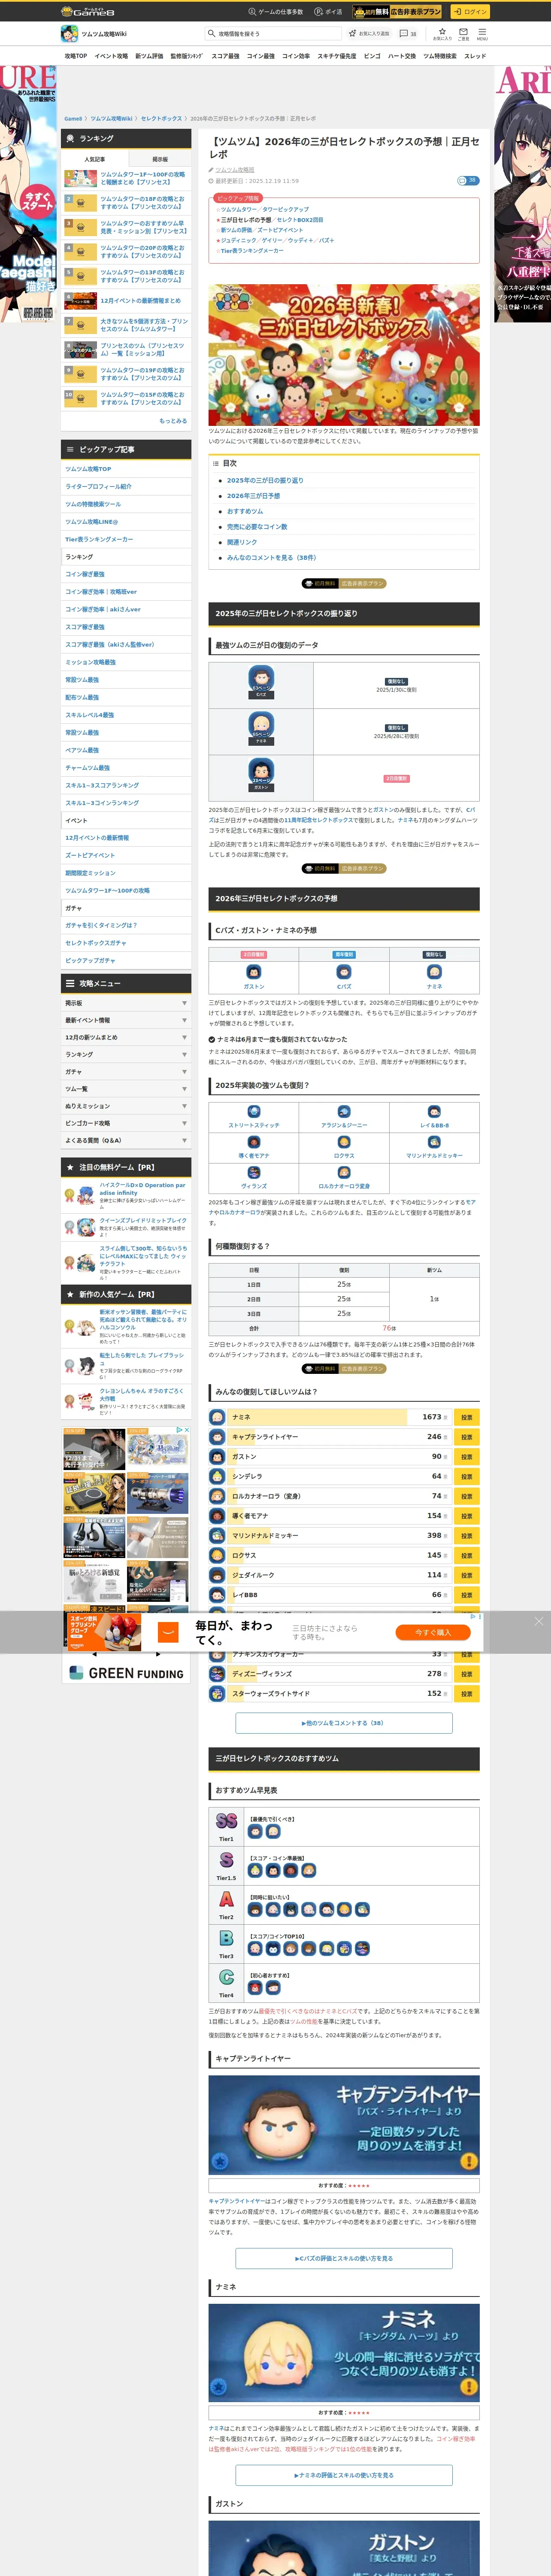Screen dimensions: 551x2576
Task: Open the ご意見 mail icon
Action: pos(463,33)
